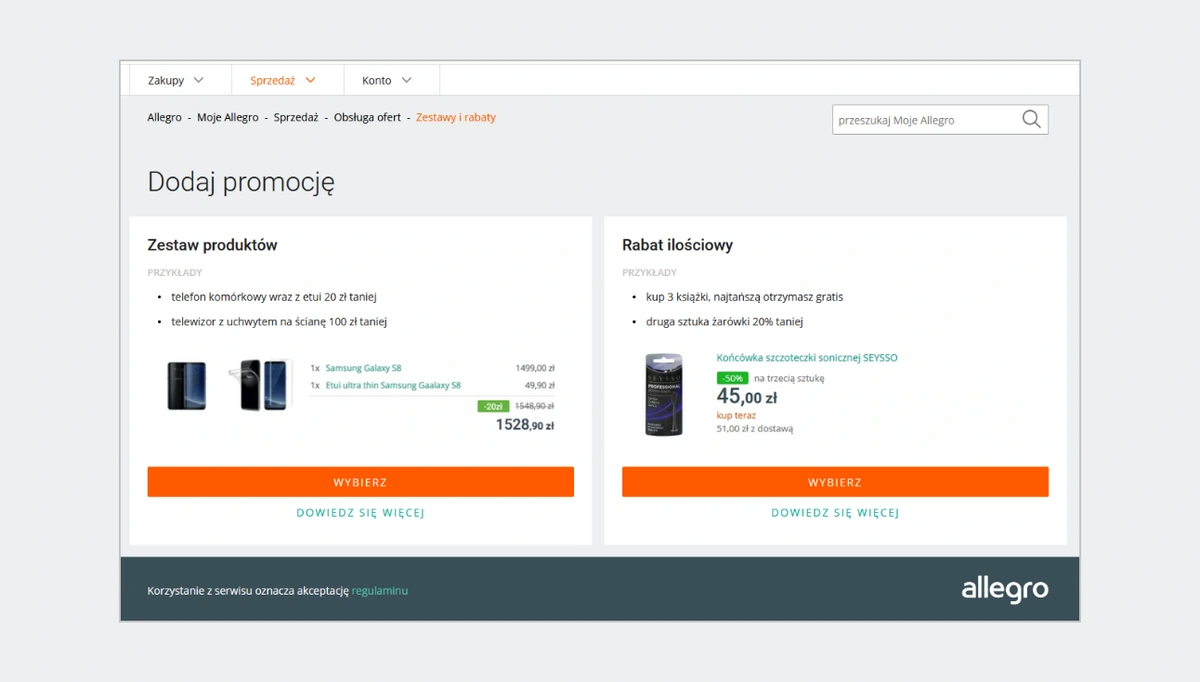
Task: Open Etui ultra thin Samsung Gaalaxy S8 link
Action: 393,385
